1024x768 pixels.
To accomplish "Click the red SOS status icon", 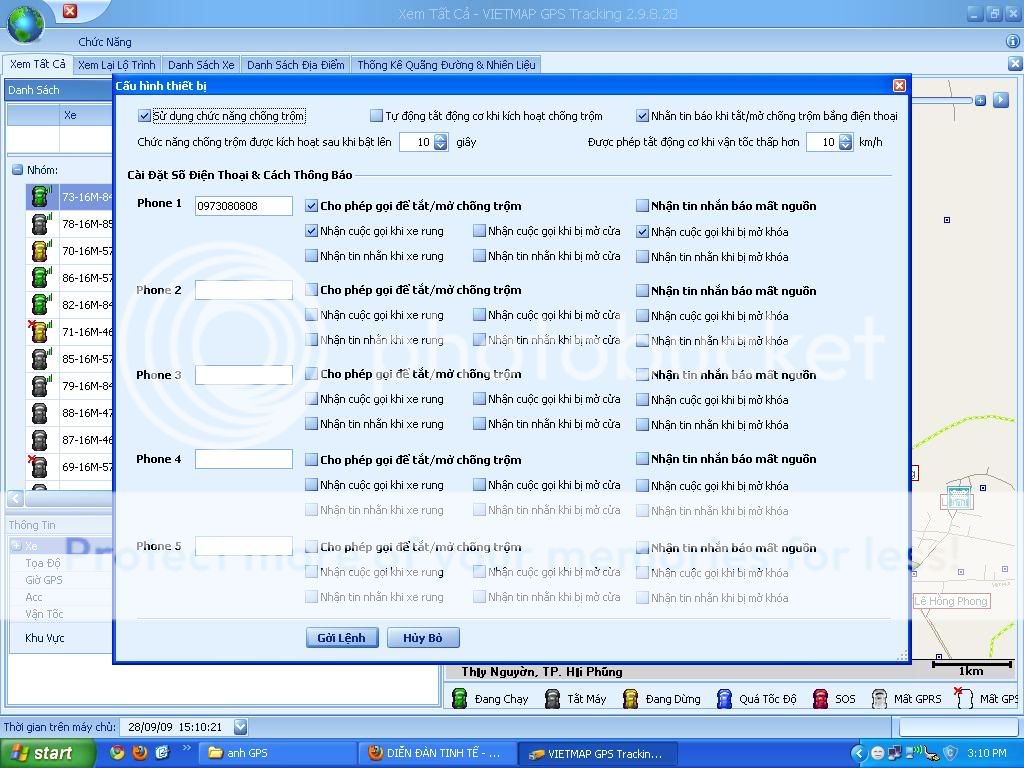I will pos(820,699).
